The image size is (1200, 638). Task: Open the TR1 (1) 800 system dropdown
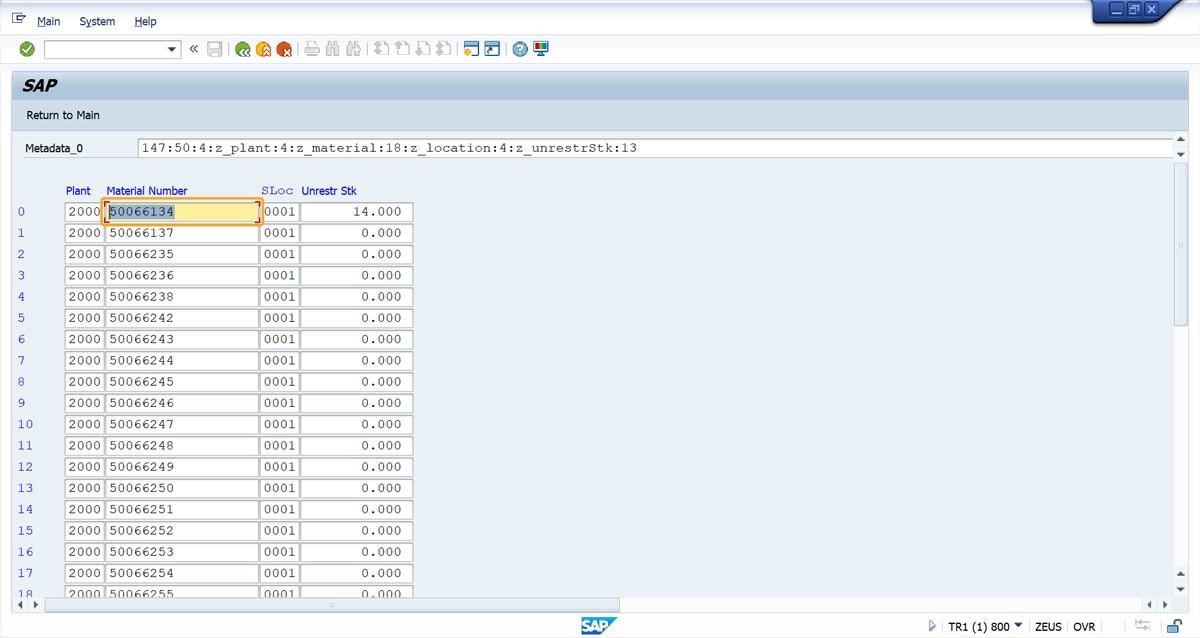point(1018,626)
